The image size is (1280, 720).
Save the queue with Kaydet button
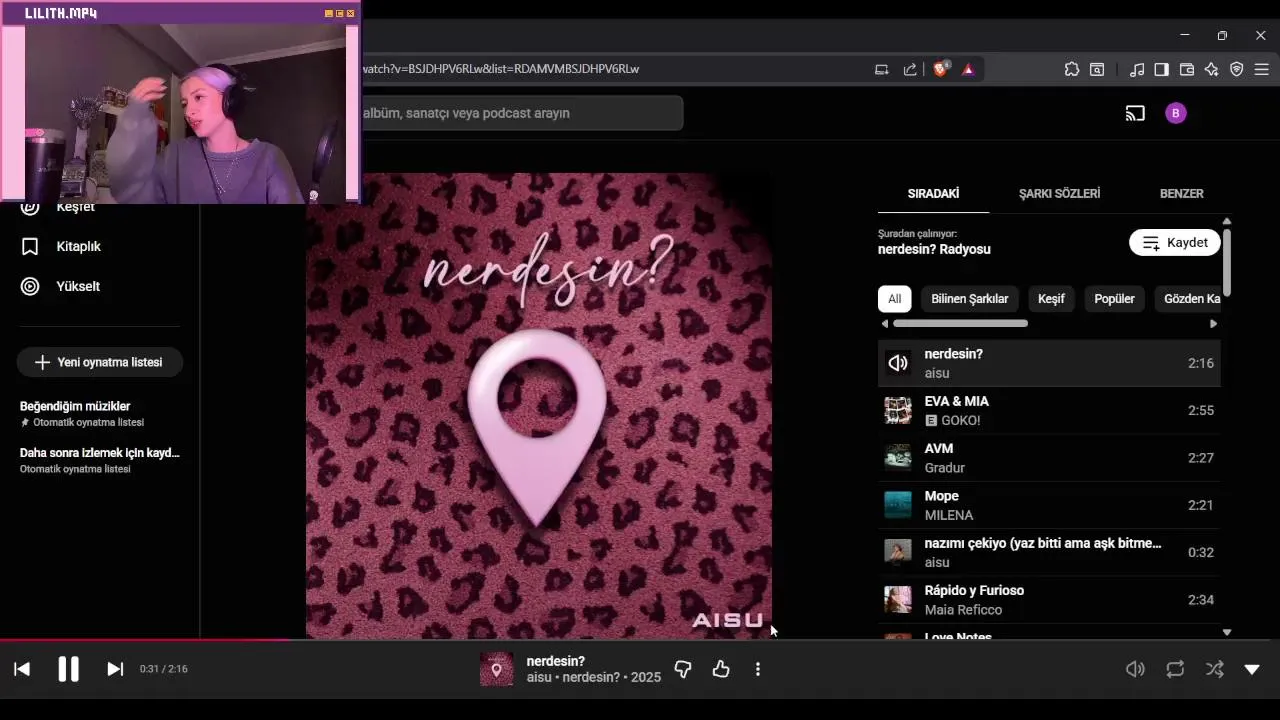tap(1175, 243)
